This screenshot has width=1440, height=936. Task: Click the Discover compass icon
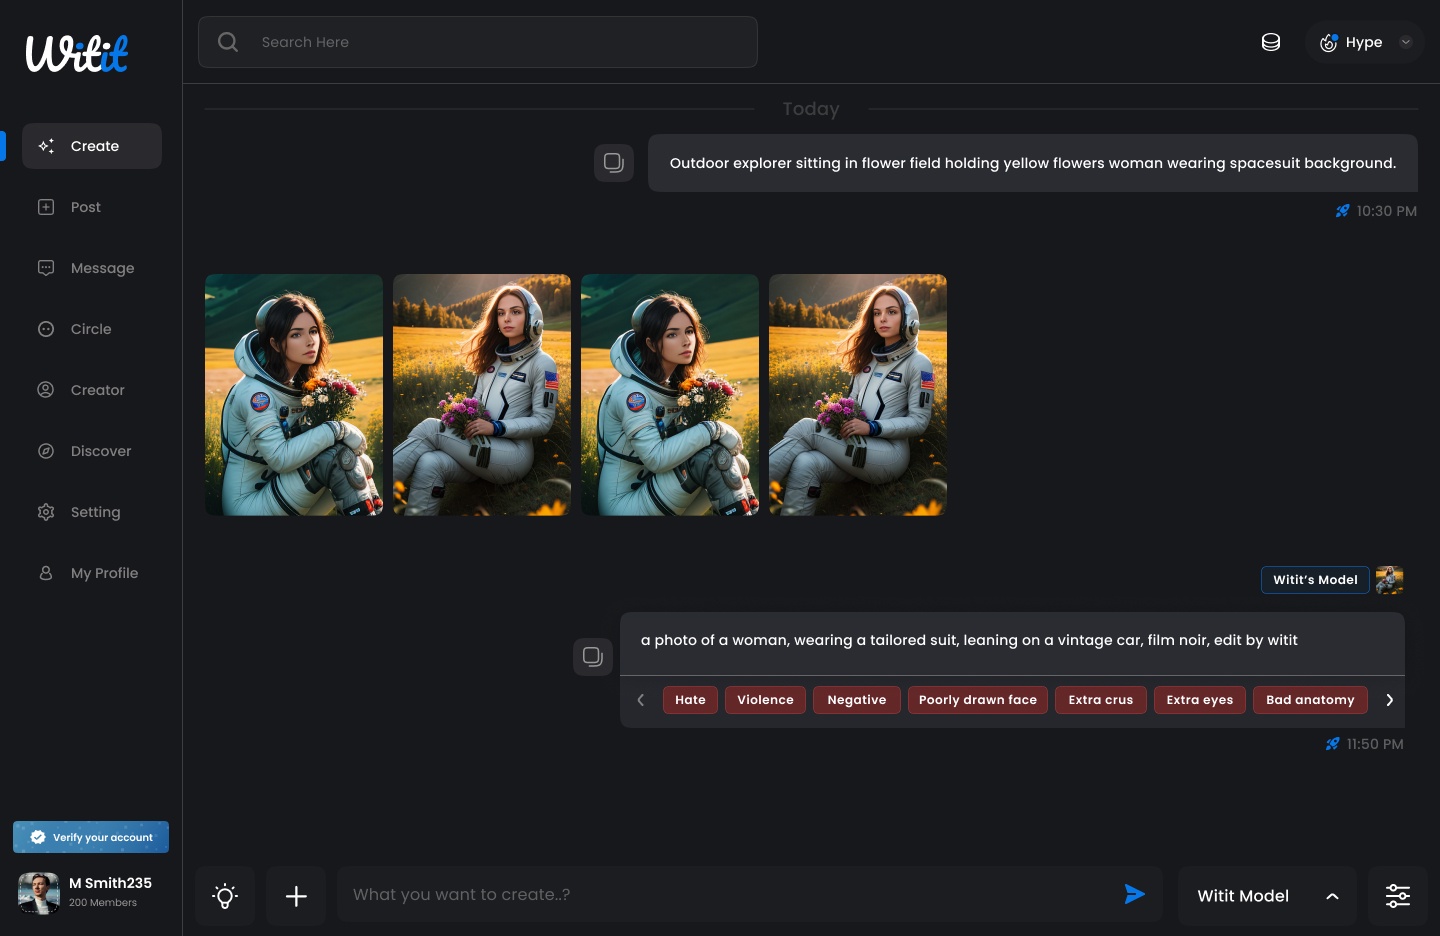coord(46,451)
